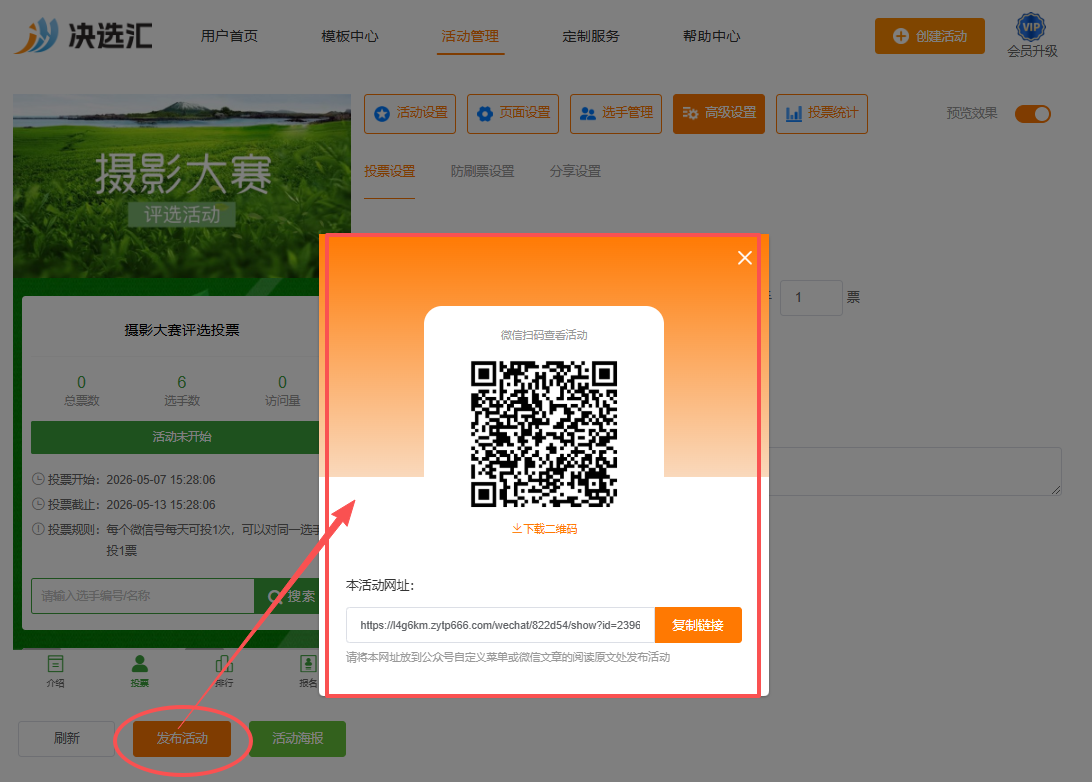
Task: Open the 报名 icon in preview footer
Action: click(x=308, y=671)
